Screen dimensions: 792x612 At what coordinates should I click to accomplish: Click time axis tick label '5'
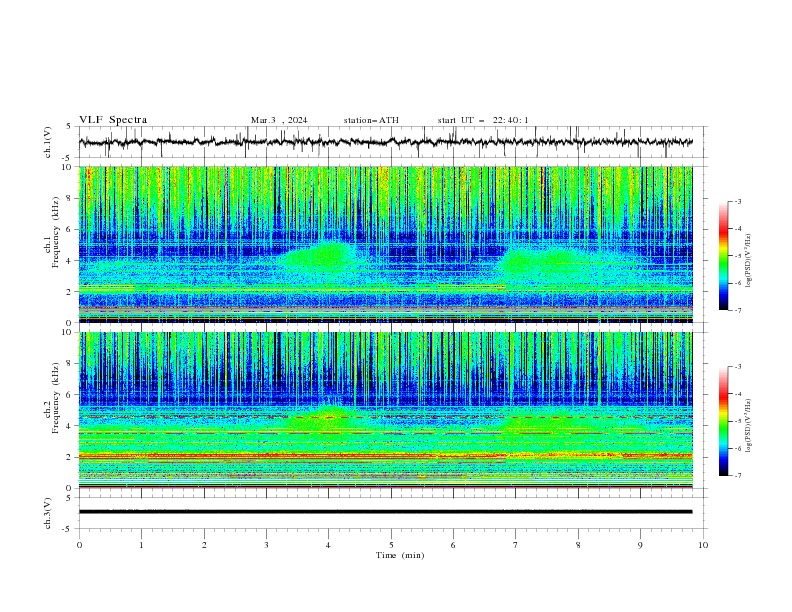[x=391, y=545]
